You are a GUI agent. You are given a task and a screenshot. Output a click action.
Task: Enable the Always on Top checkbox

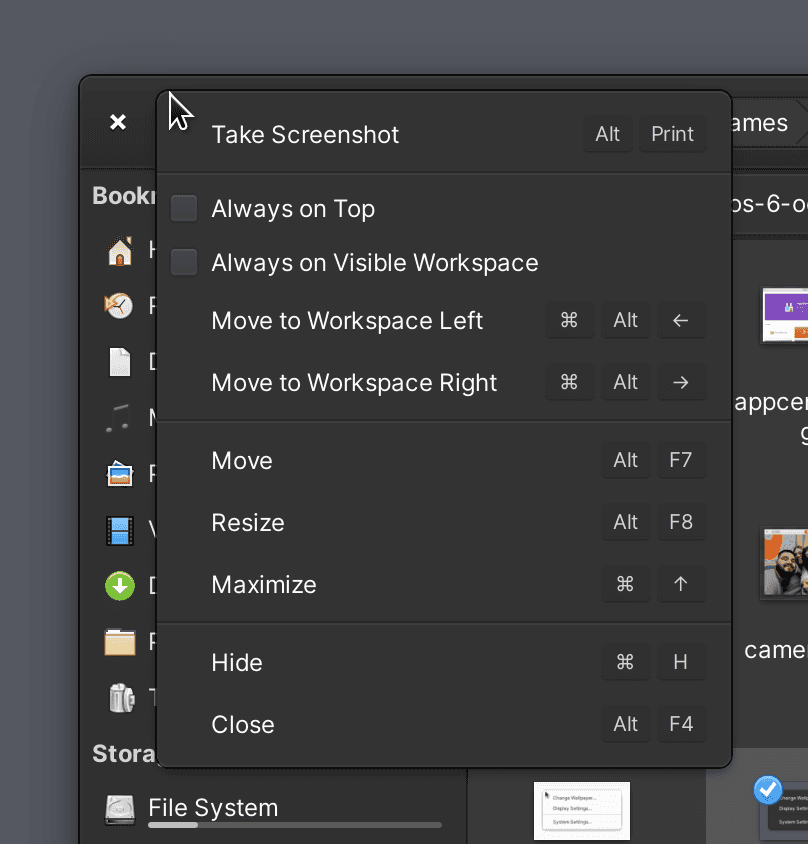tap(184, 208)
